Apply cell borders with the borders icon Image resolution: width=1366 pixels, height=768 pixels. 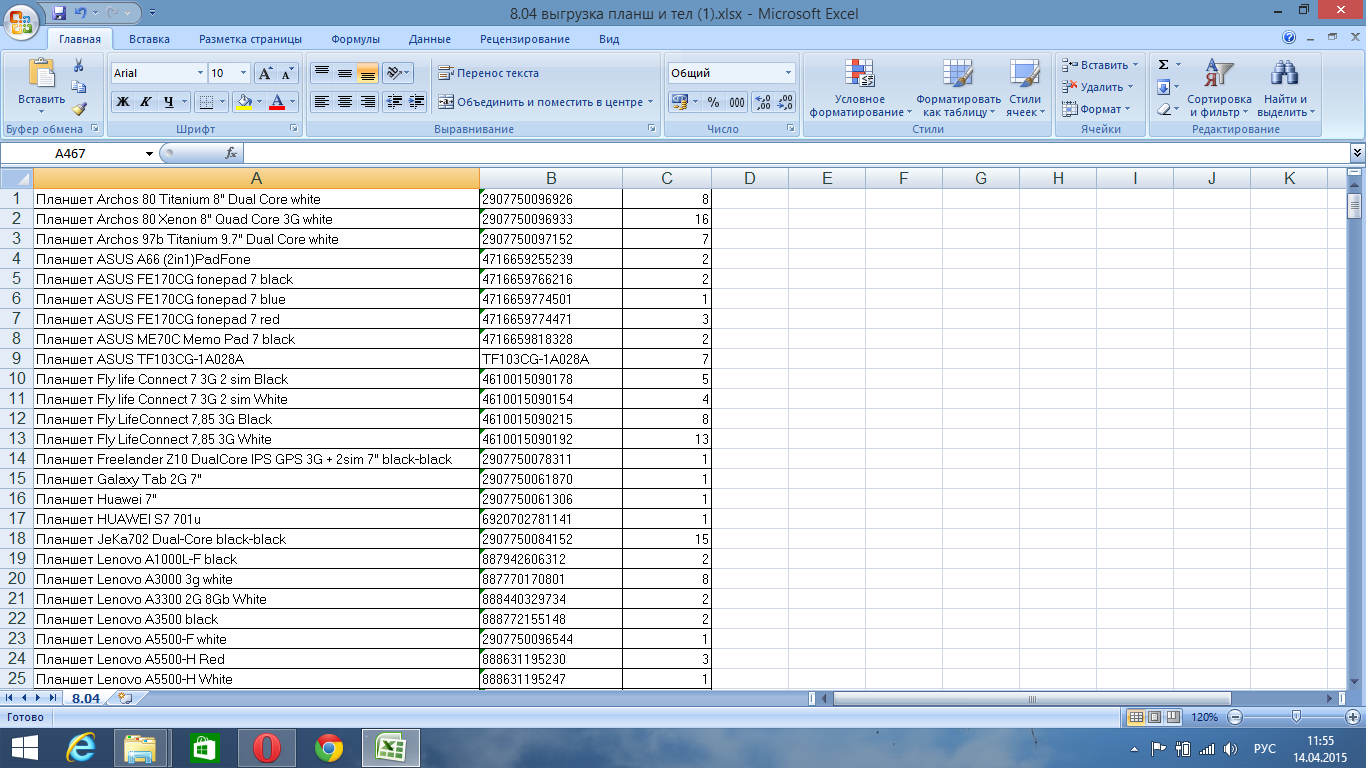pyautogui.click(x=205, y=102)
